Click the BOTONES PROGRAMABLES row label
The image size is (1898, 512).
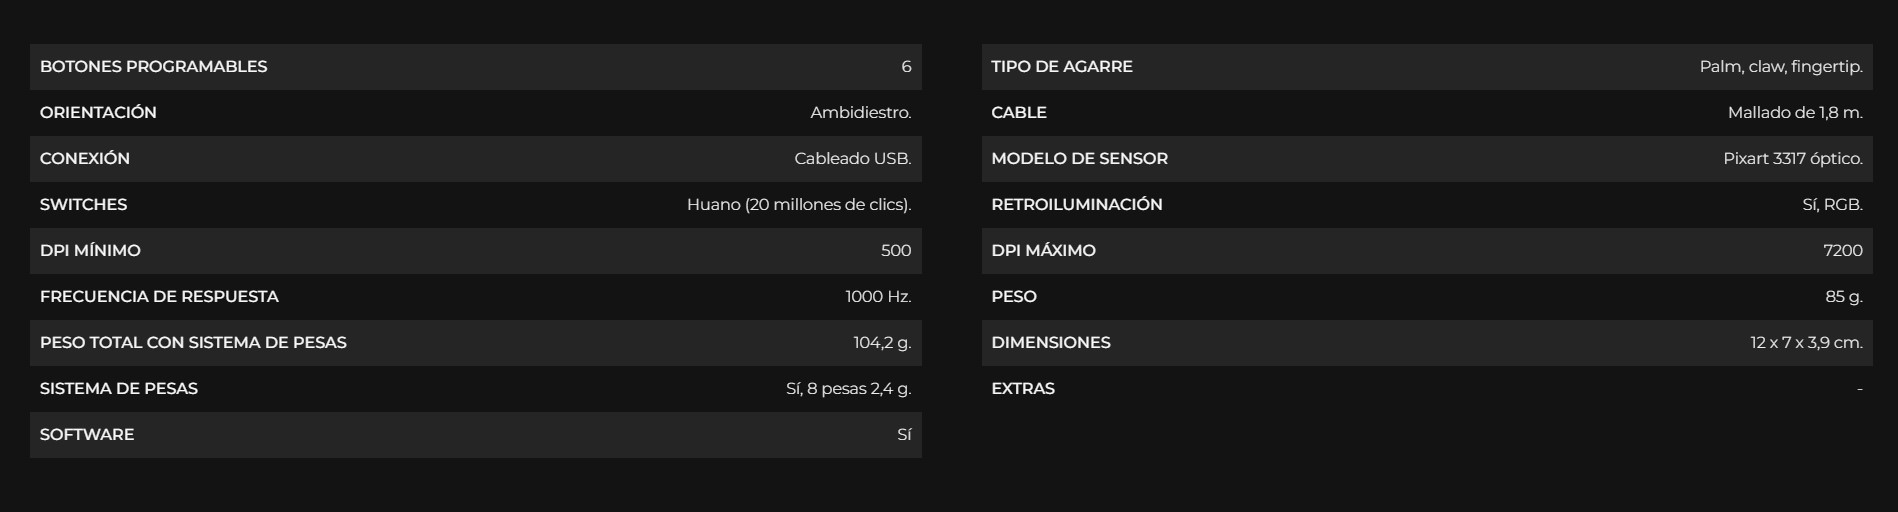coord(153,67)
